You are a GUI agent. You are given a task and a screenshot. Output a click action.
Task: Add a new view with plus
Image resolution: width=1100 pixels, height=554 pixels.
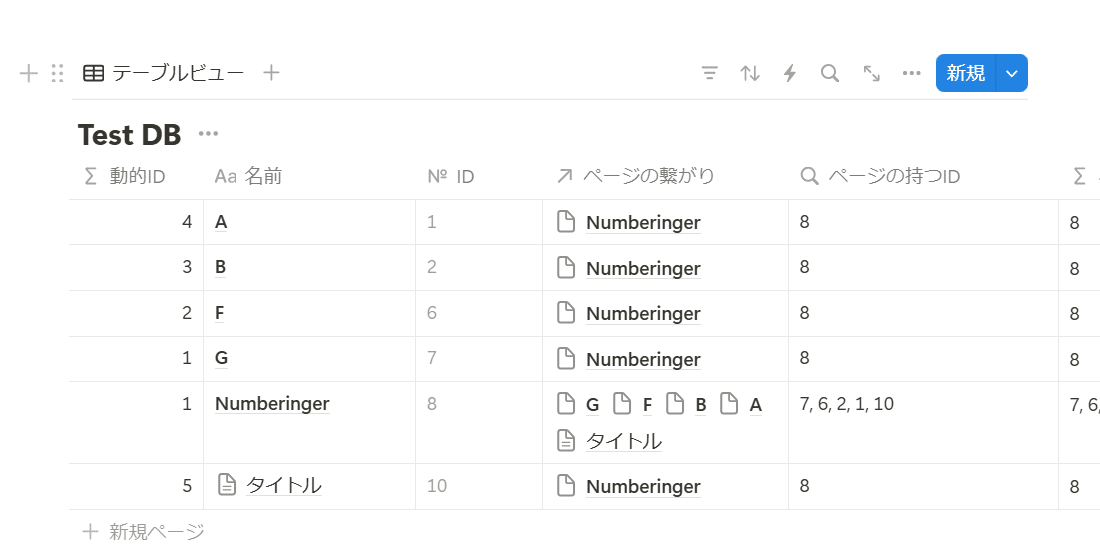click(x=271, y=72)
